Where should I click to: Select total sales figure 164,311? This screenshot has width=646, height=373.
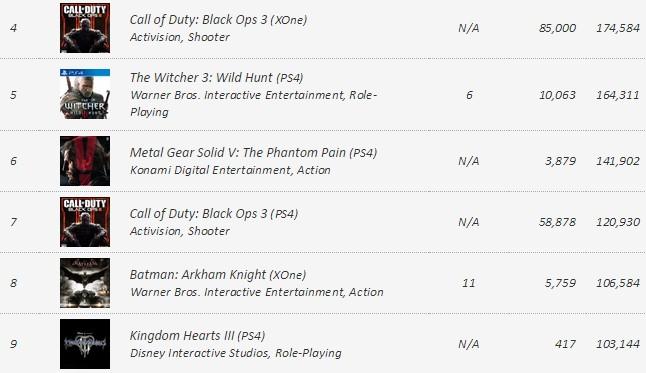618,95
